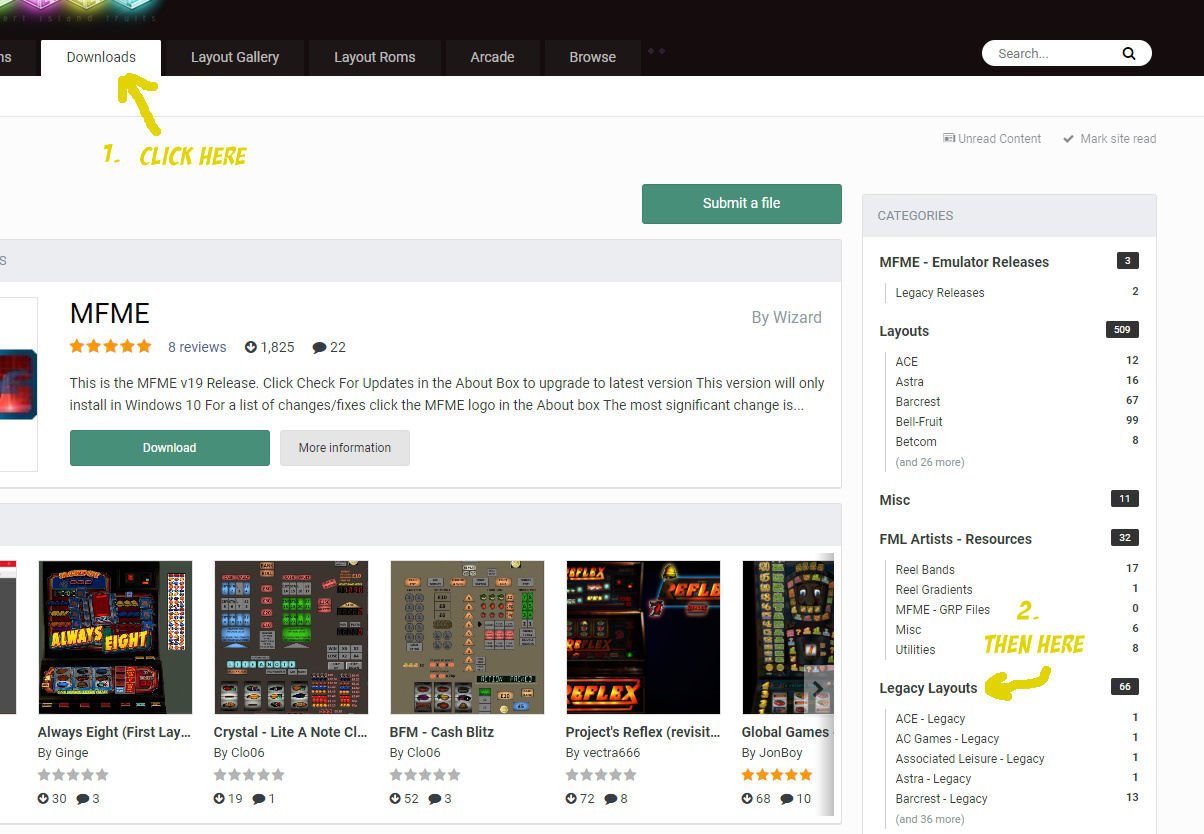
Task: Click Global Games orange star rating
Action: [777, 775]
